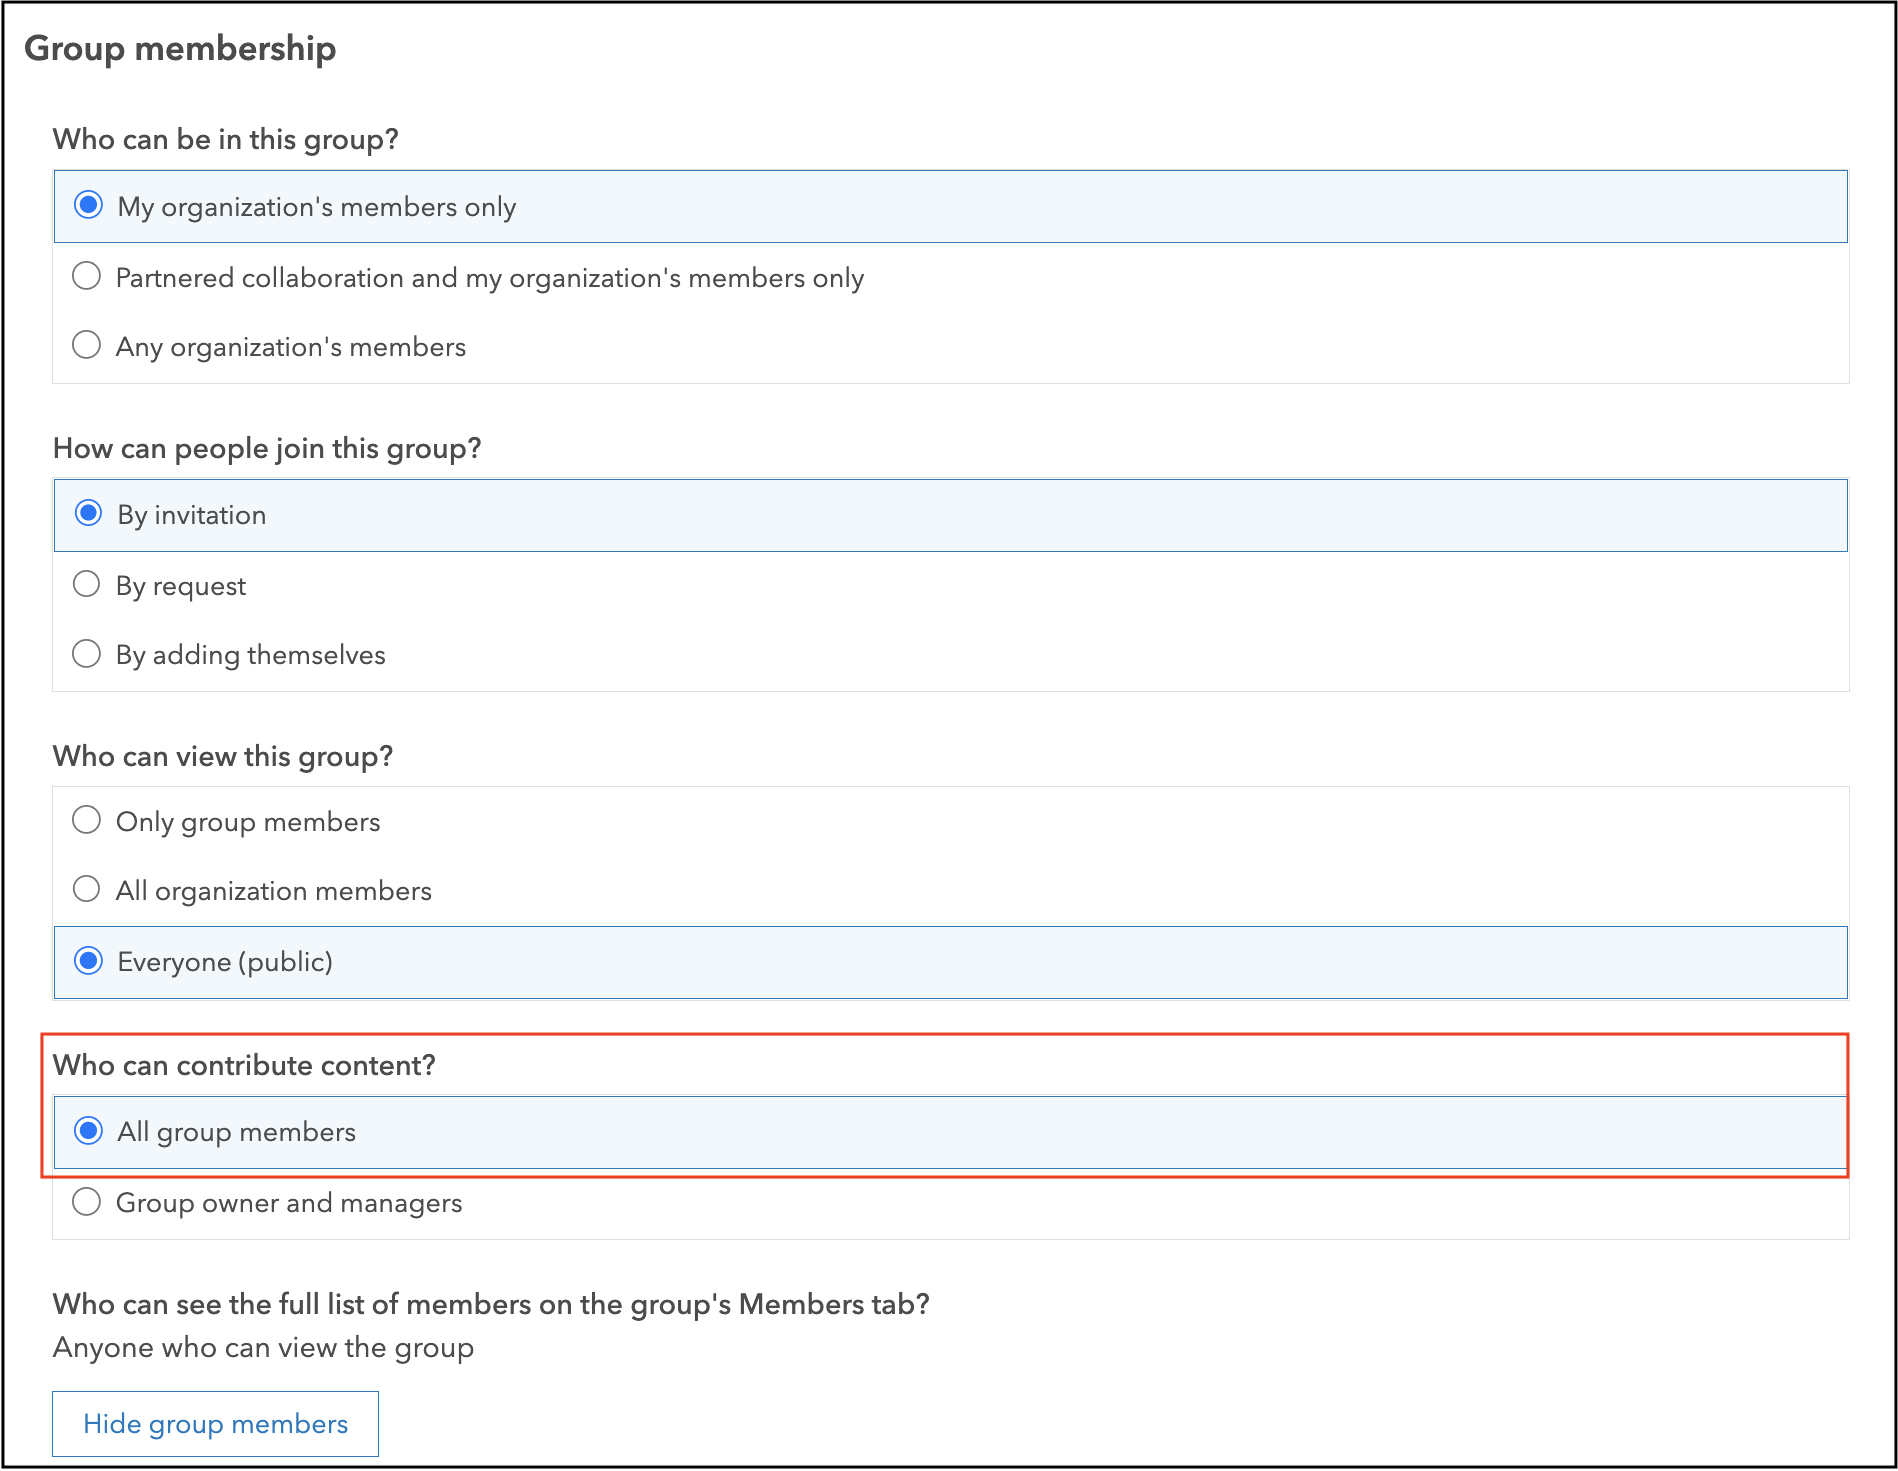The height and width of the screenshot is (1471, 1898).
Task: Choose the 'By request' radio button
Action: (87, 584)
